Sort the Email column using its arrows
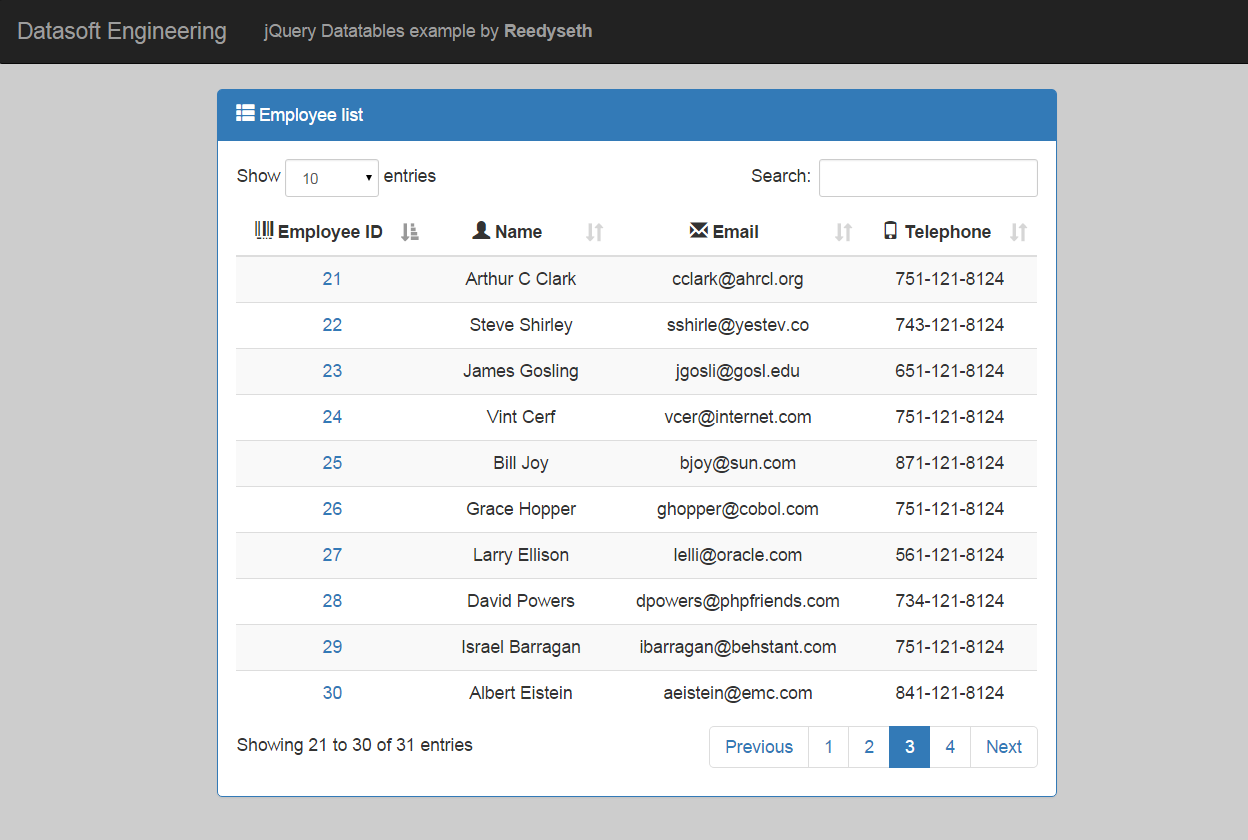The image size is (1248, 840). [843, 232]
